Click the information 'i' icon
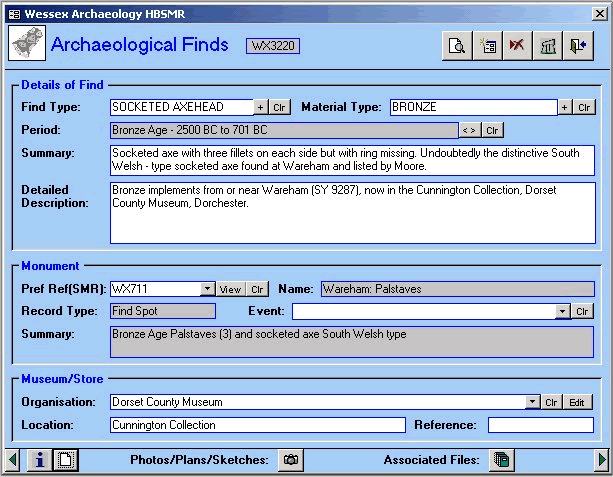 click(x=39, y=460)
